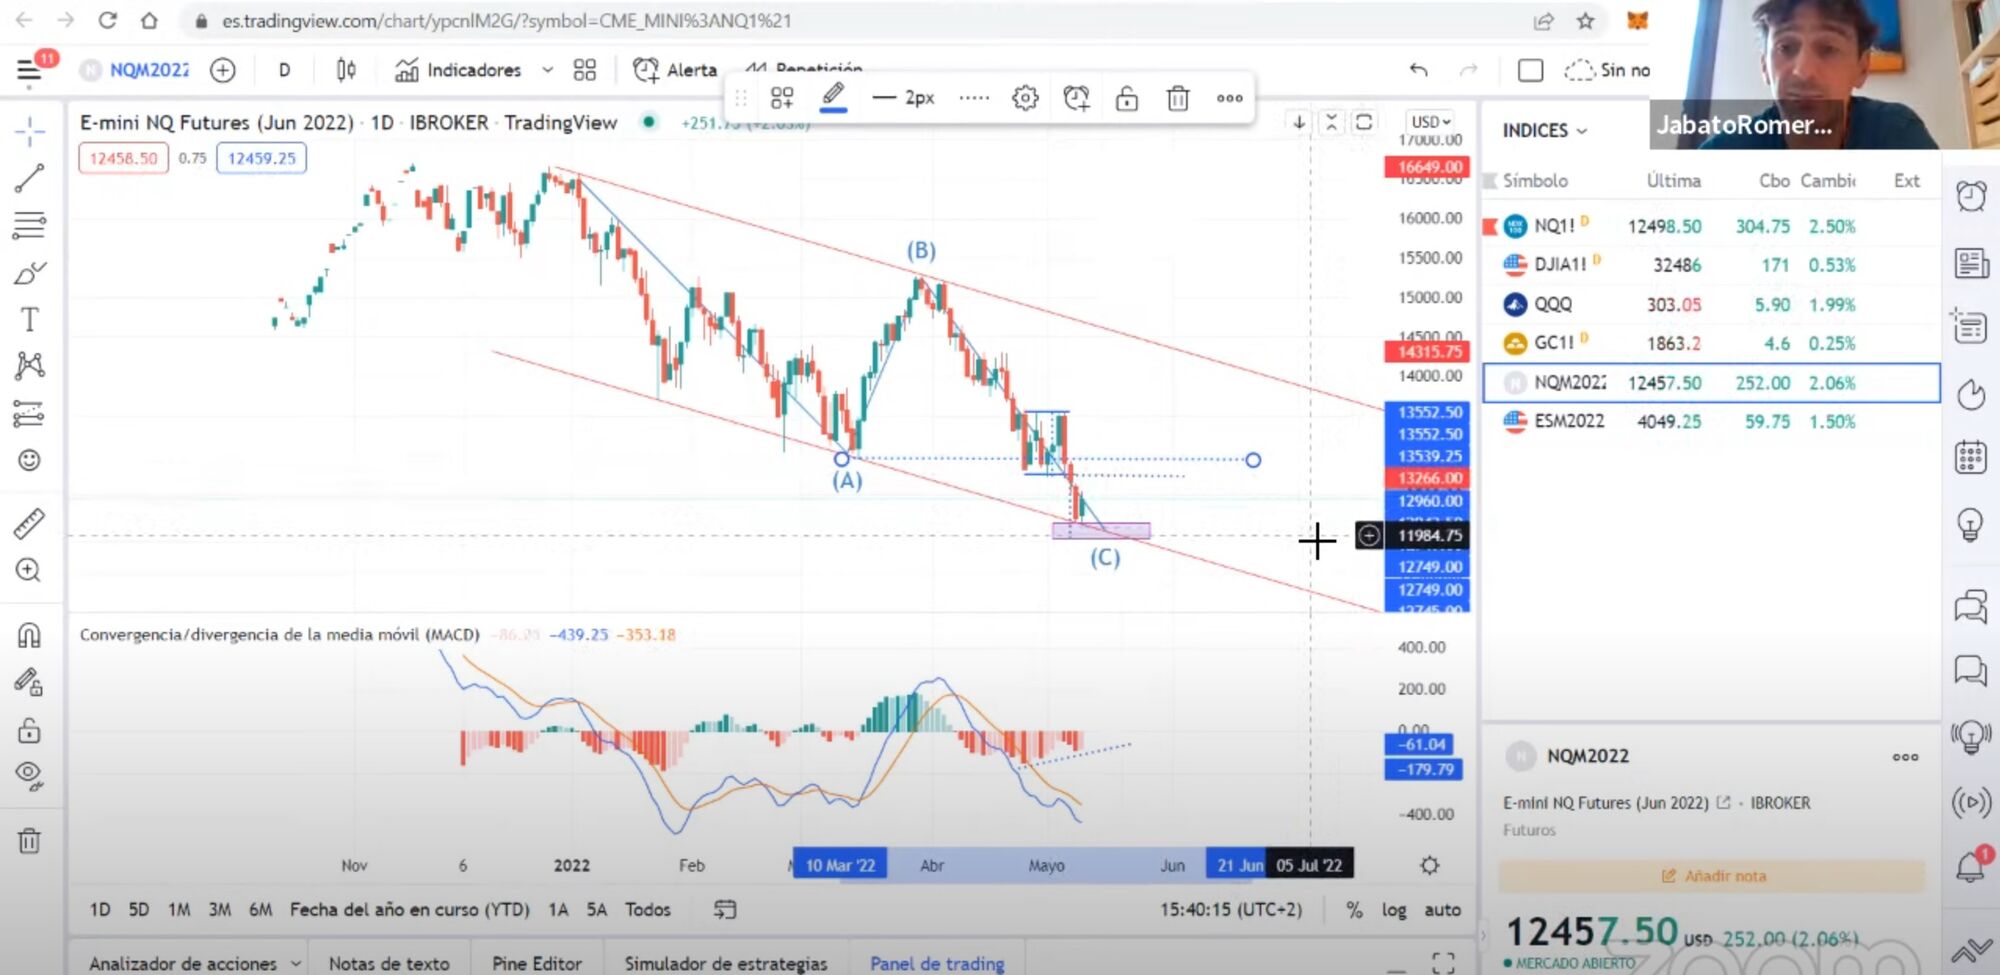Switch to Notas de texto tab
The image size is (2000, 975).
tap(389, 963)
